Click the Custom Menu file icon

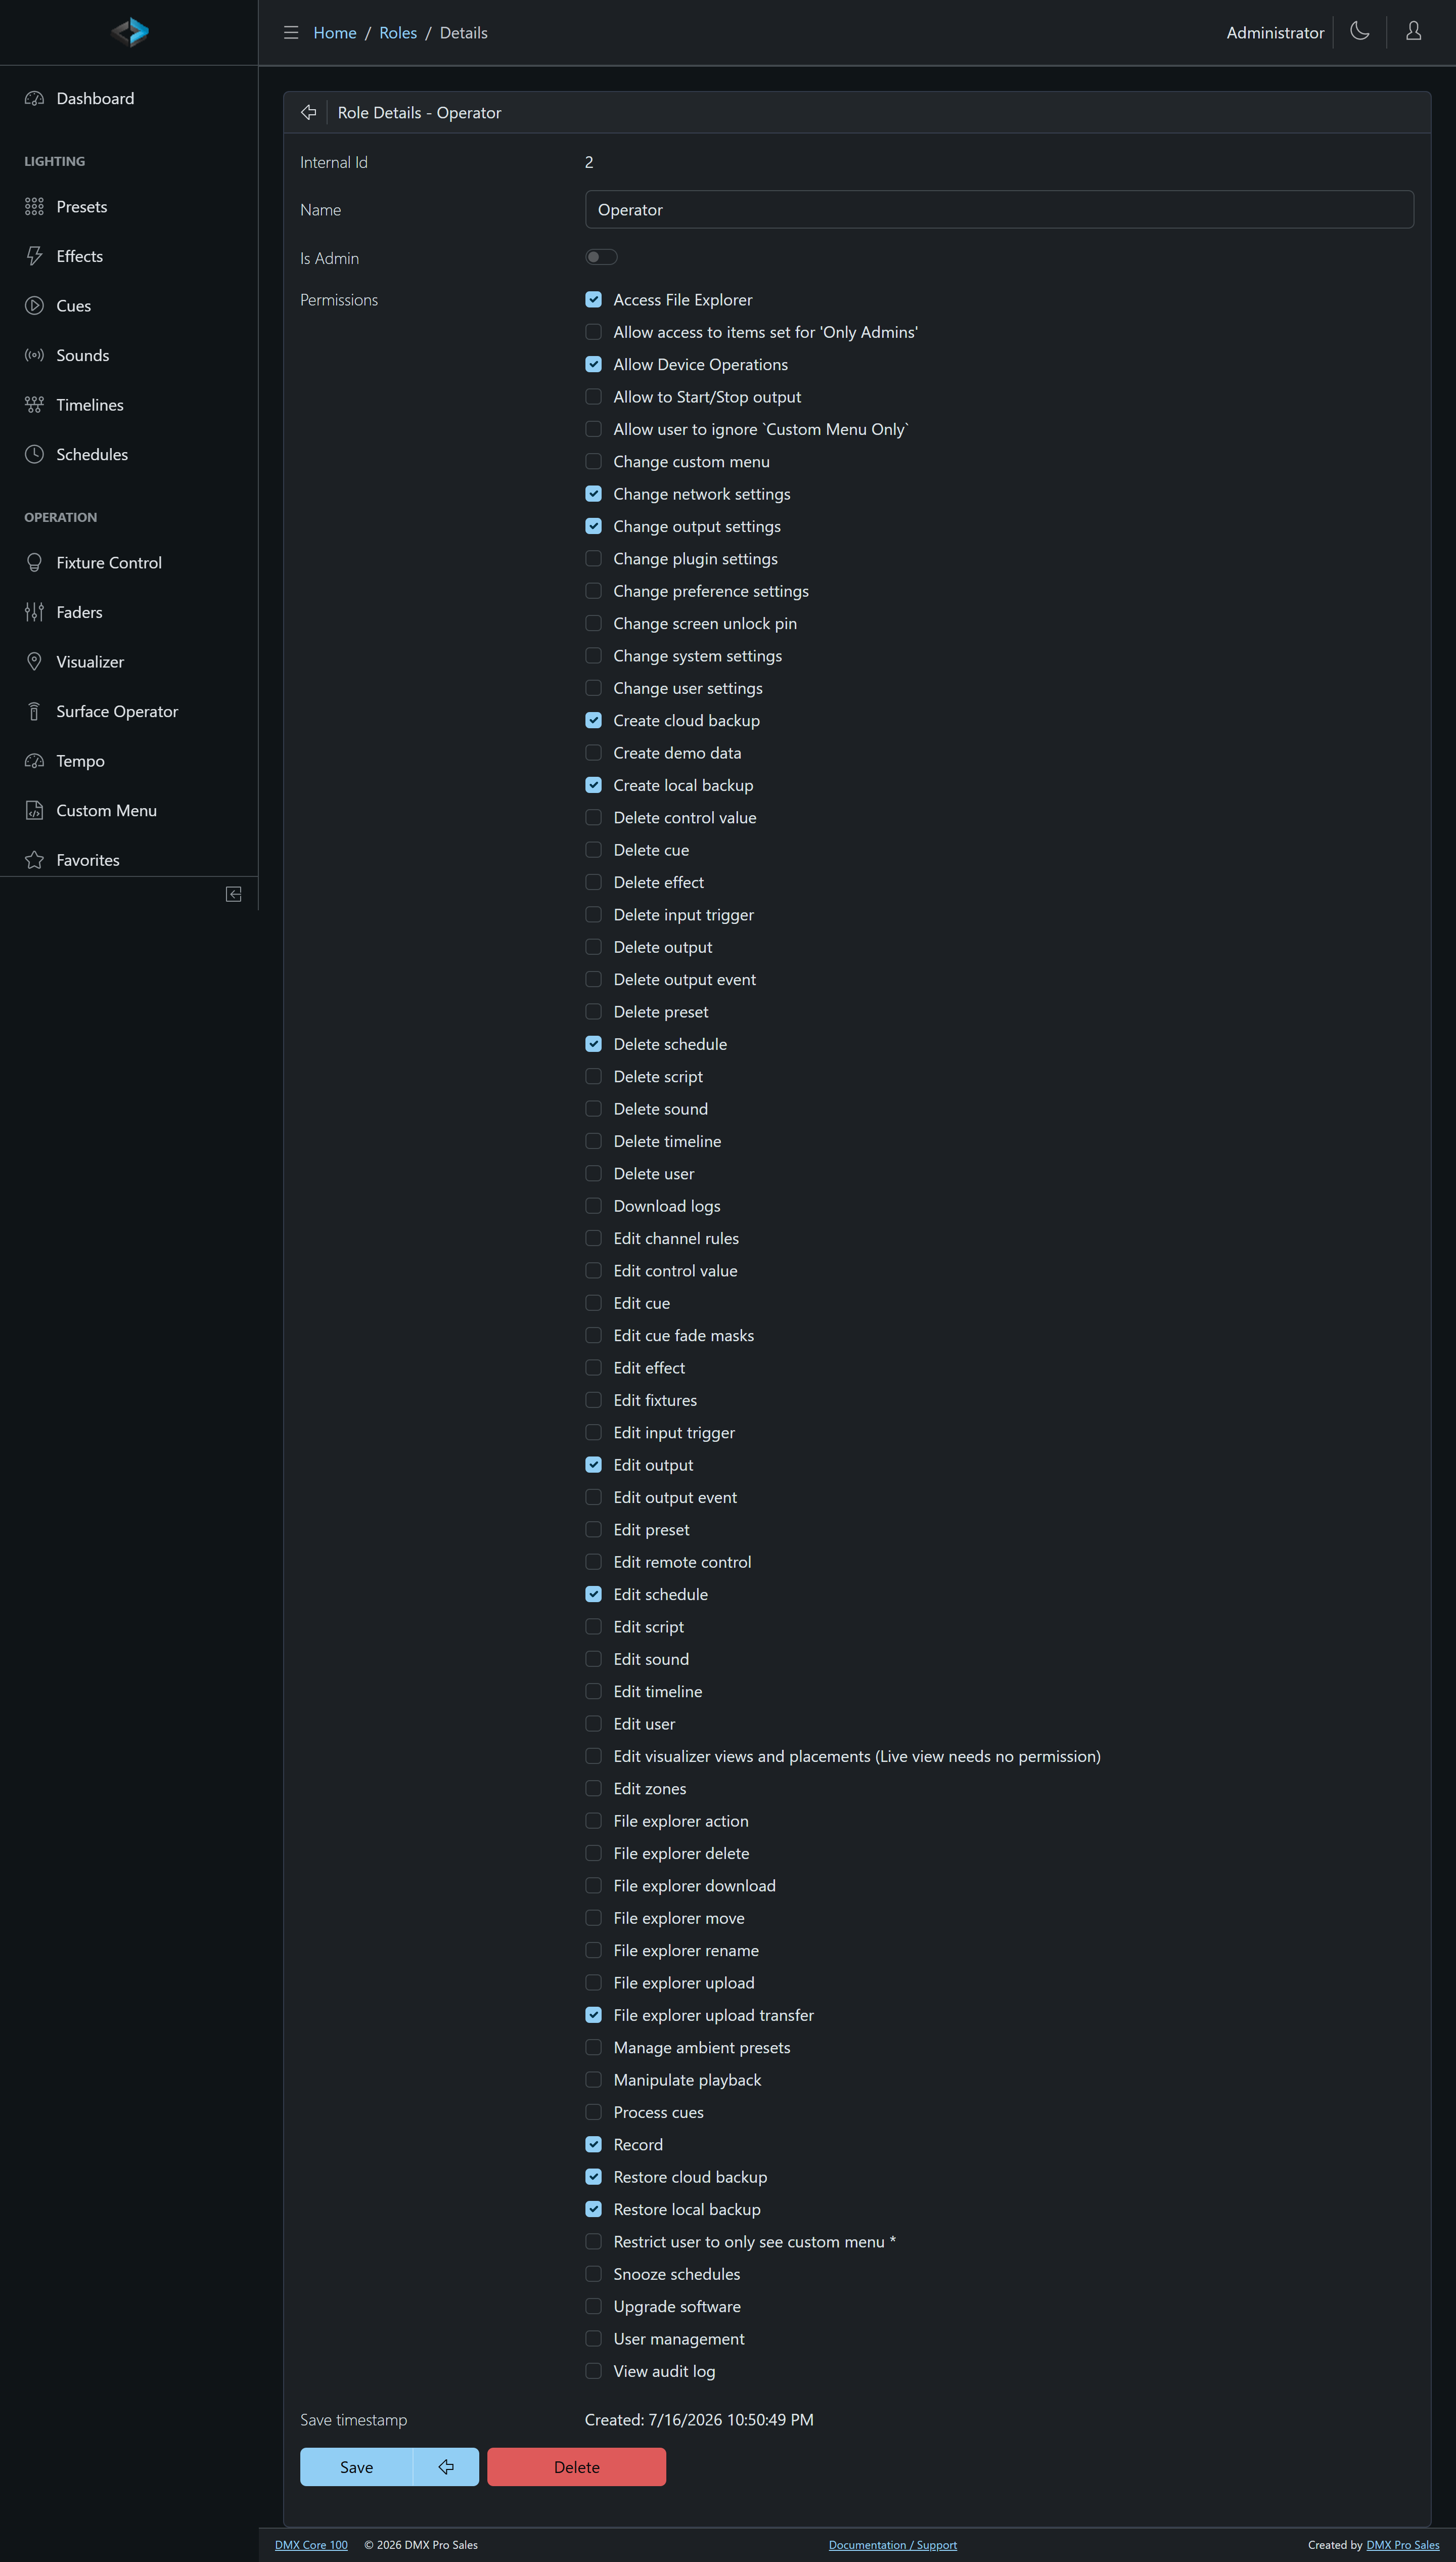pyautogui.click(x=34, y=810)
